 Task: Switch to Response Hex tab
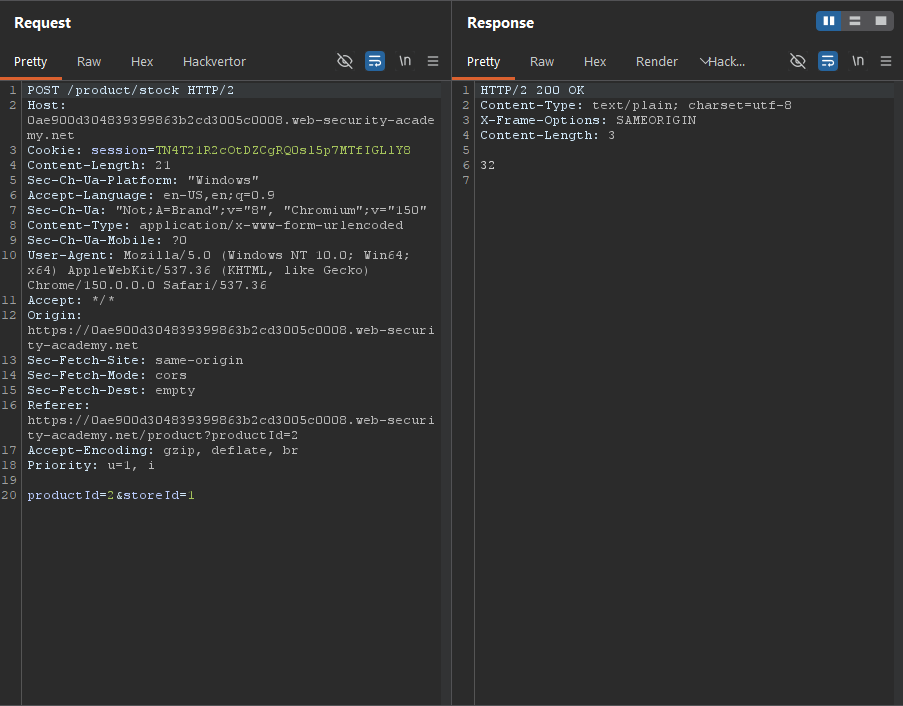tap(595, 62)
